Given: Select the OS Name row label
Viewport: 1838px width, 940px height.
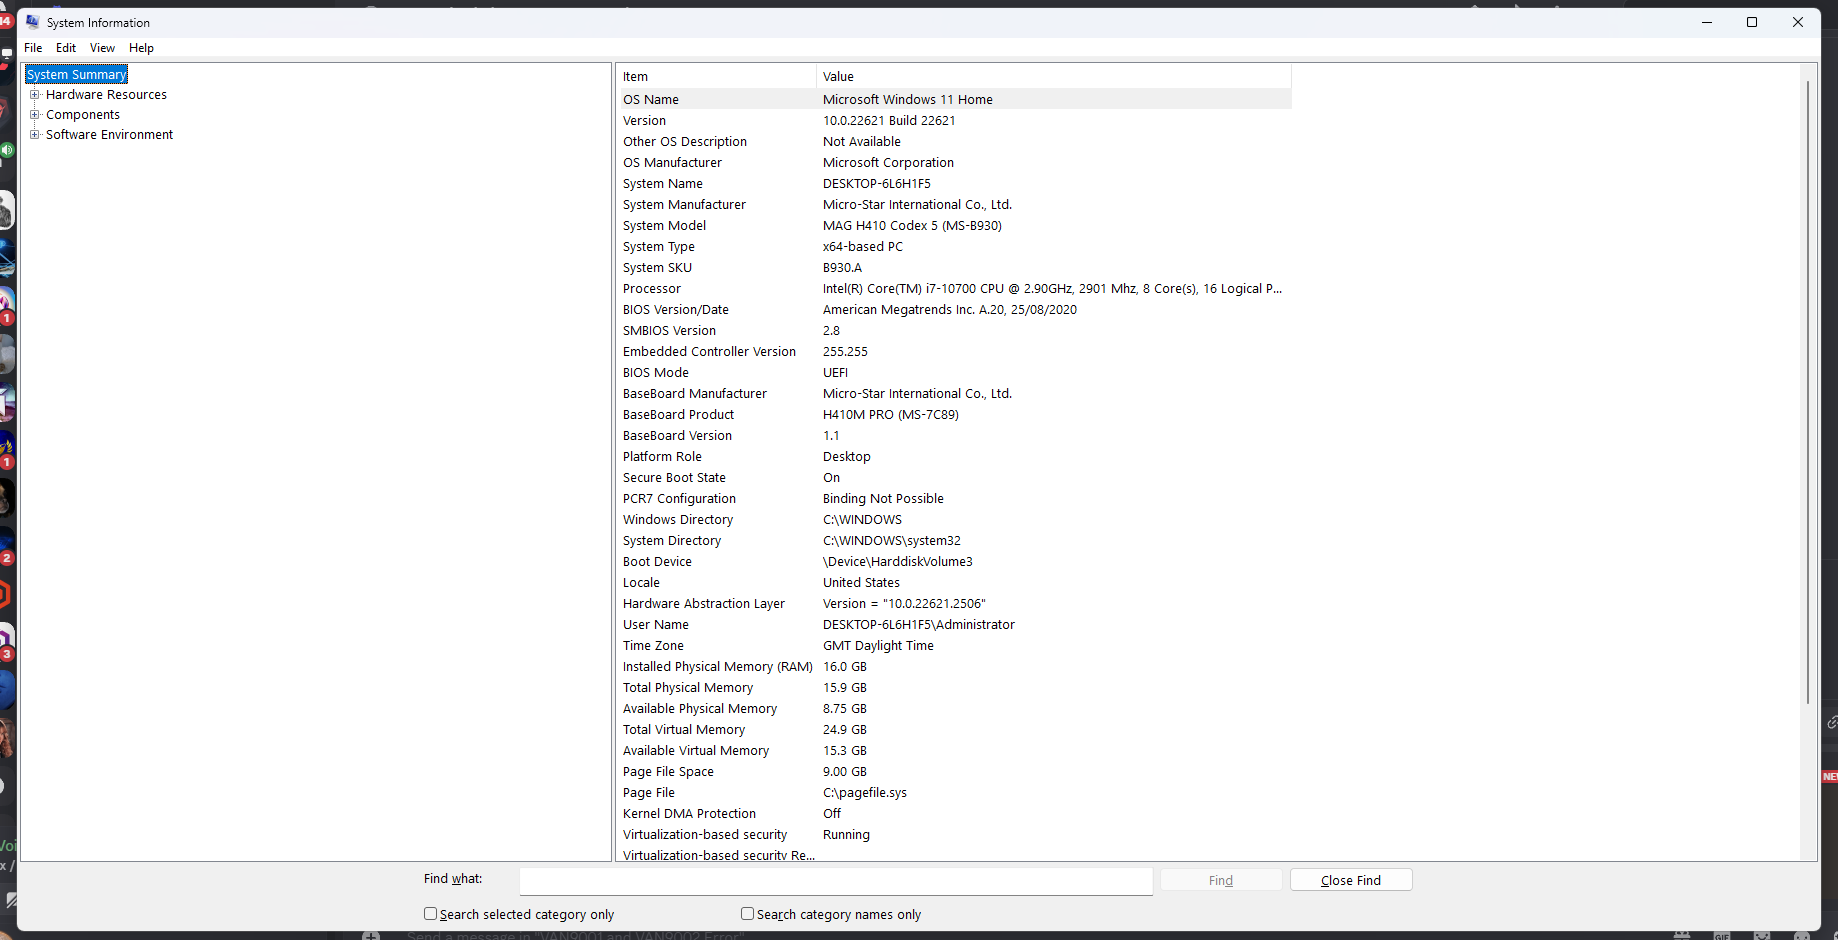Looking at the screenshot, I should coord(651,100).
